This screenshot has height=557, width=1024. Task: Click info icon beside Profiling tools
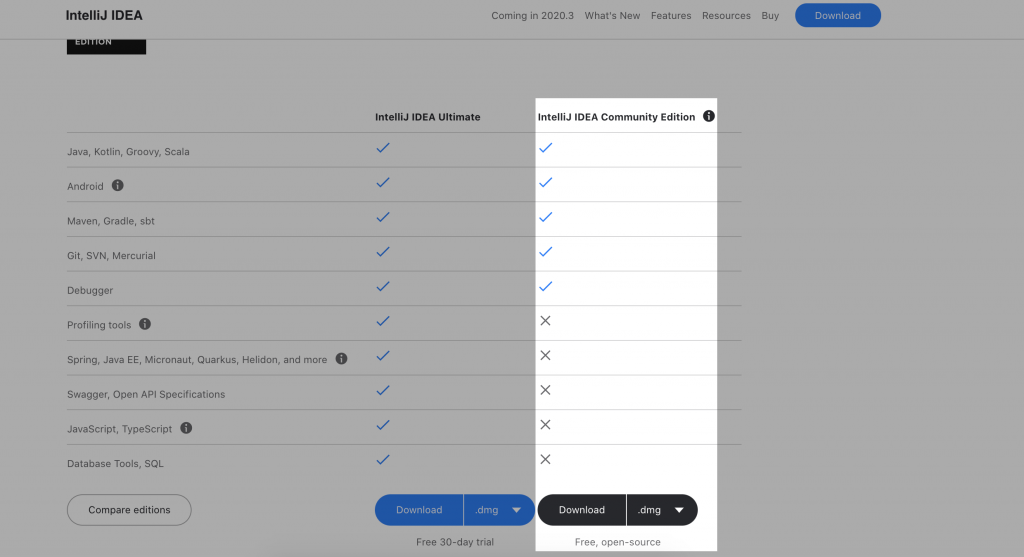point(145,324)
